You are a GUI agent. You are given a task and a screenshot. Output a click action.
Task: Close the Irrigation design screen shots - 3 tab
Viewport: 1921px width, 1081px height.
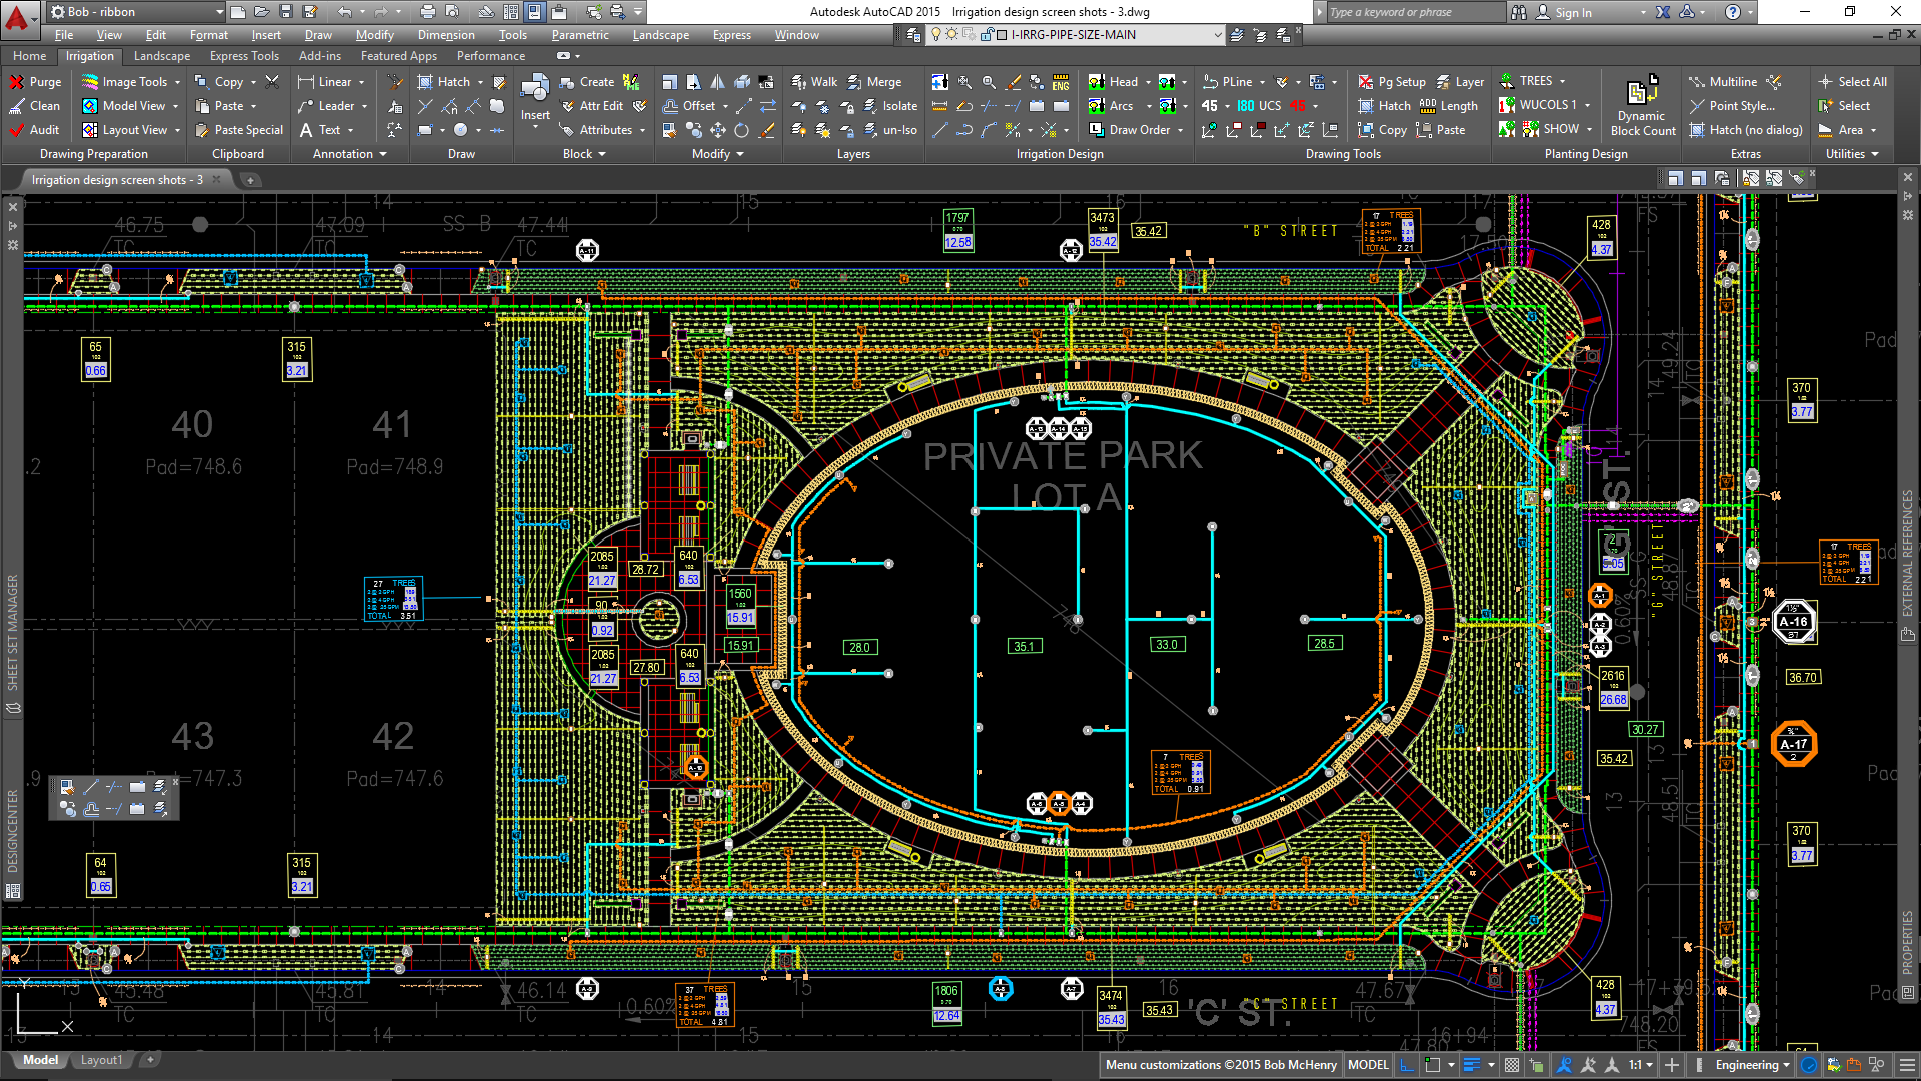point(216,180)
